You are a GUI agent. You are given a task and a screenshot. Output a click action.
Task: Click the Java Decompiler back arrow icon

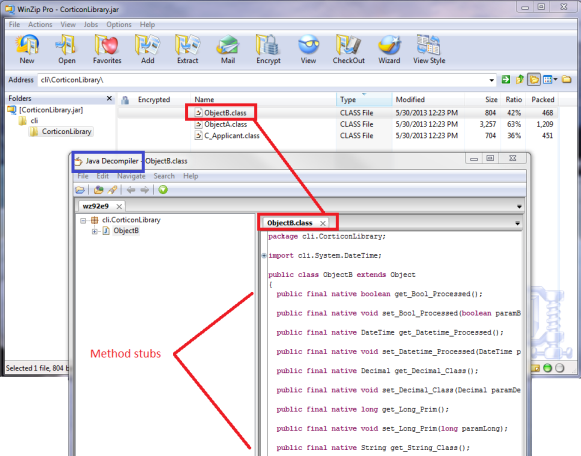click(131, 190)
